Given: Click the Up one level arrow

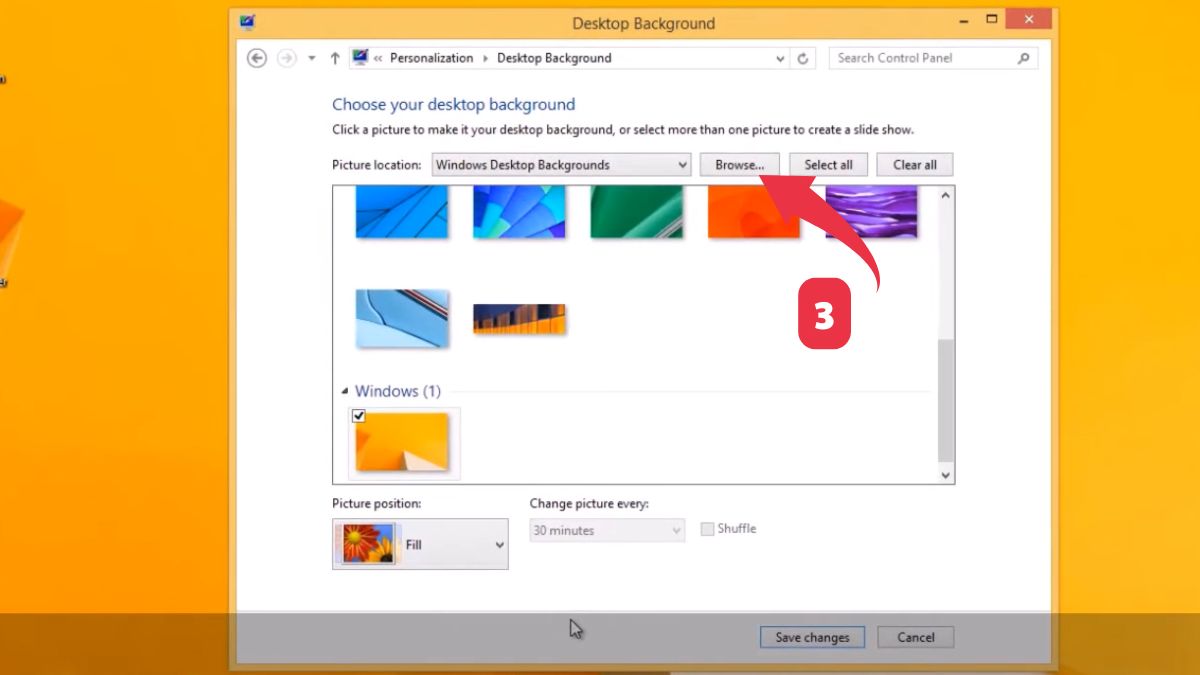Looking at the screenshot, I should pyautogui.click(x=335, y=58).
